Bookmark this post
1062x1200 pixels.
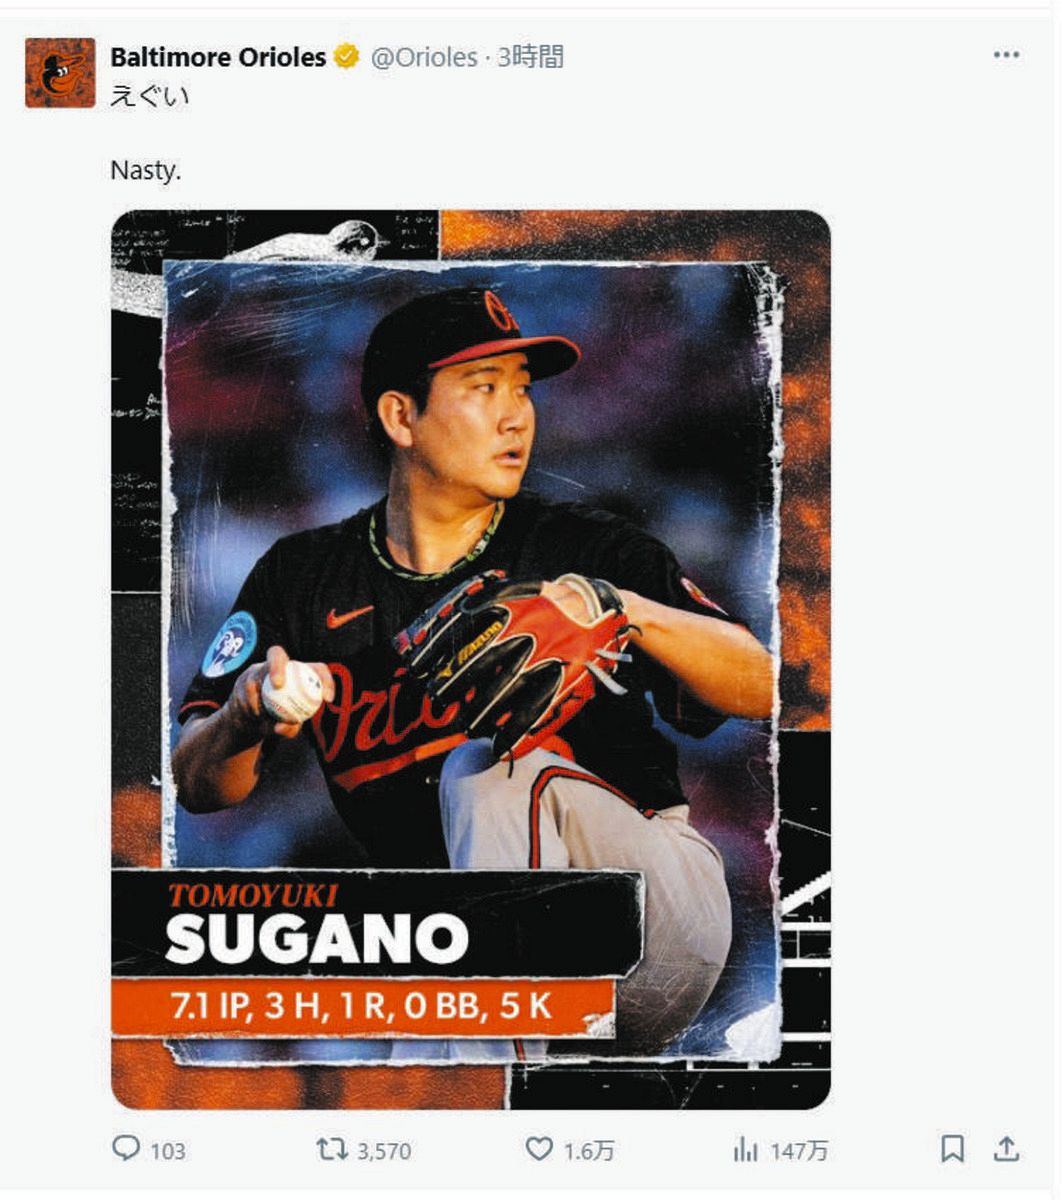click(x=953, y=1149)
